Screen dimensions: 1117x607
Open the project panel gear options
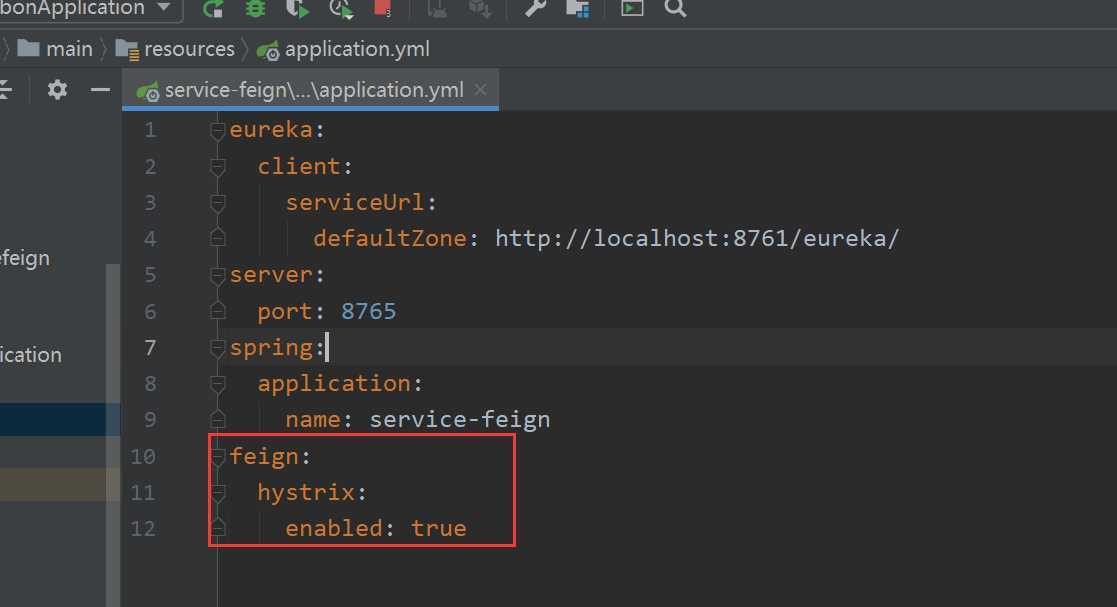point(57,90)
